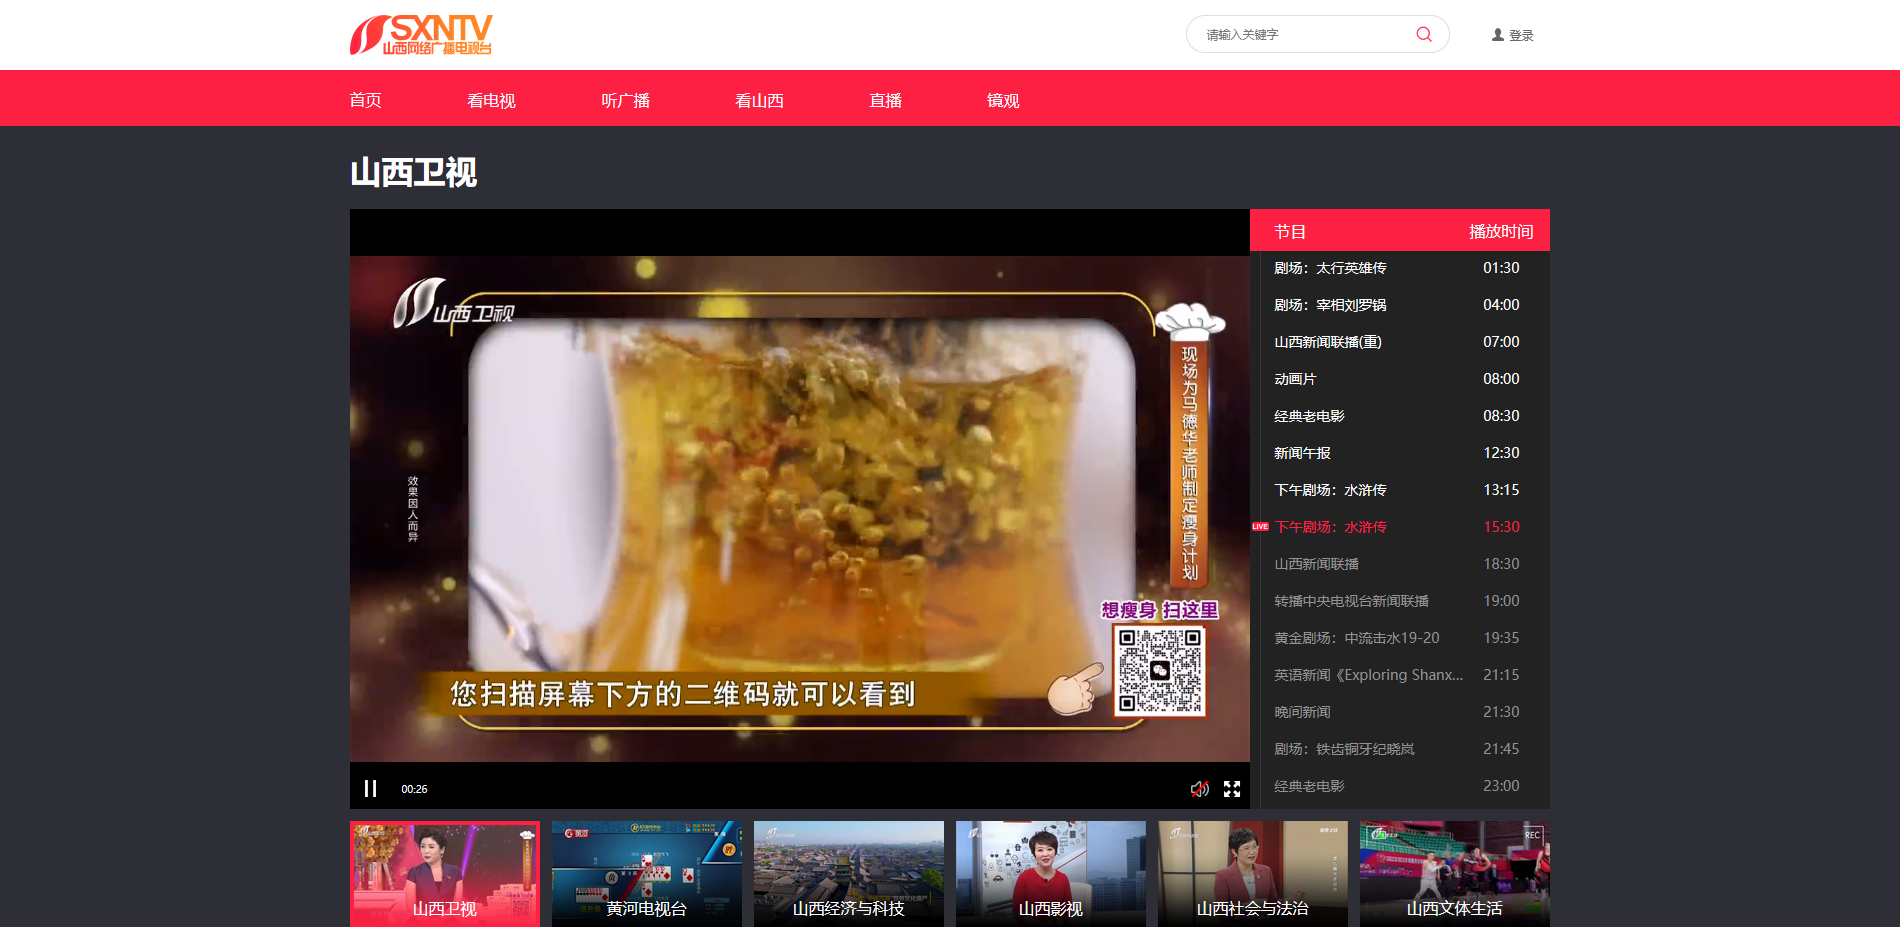Type in the keyword search field

[1300, 35]
